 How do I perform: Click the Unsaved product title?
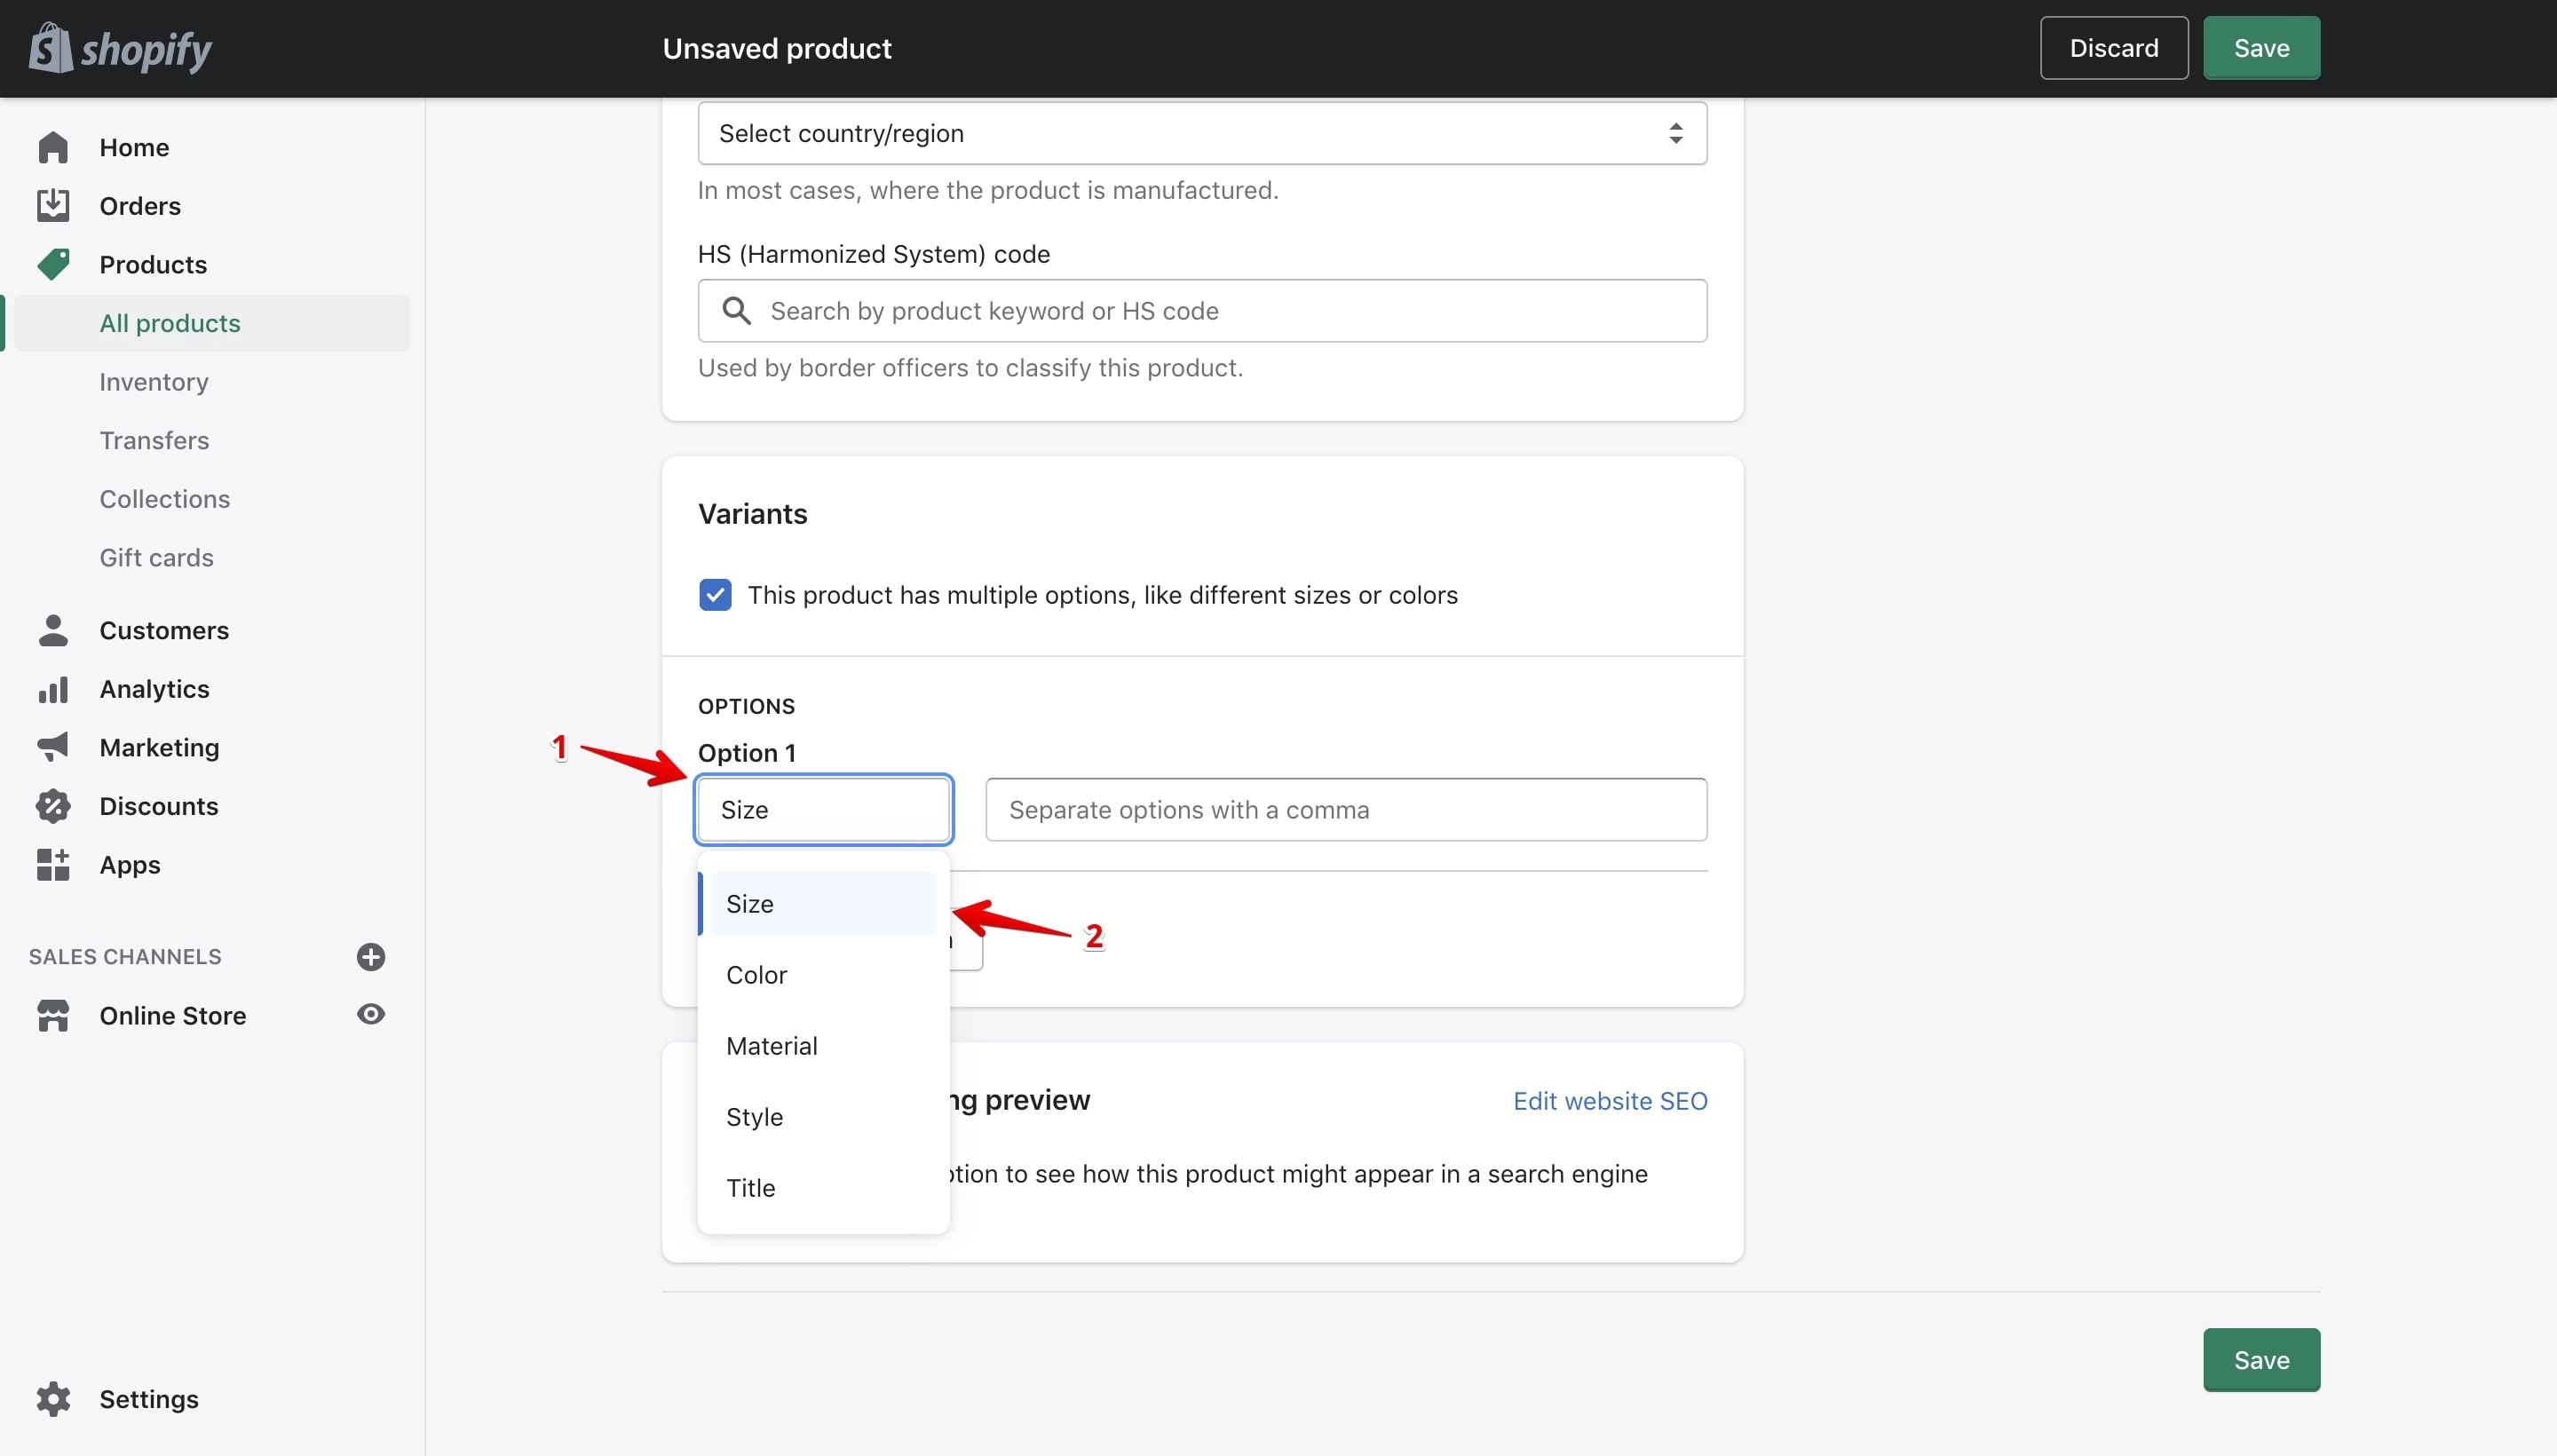pyautogui.click(x=777, y=48)
